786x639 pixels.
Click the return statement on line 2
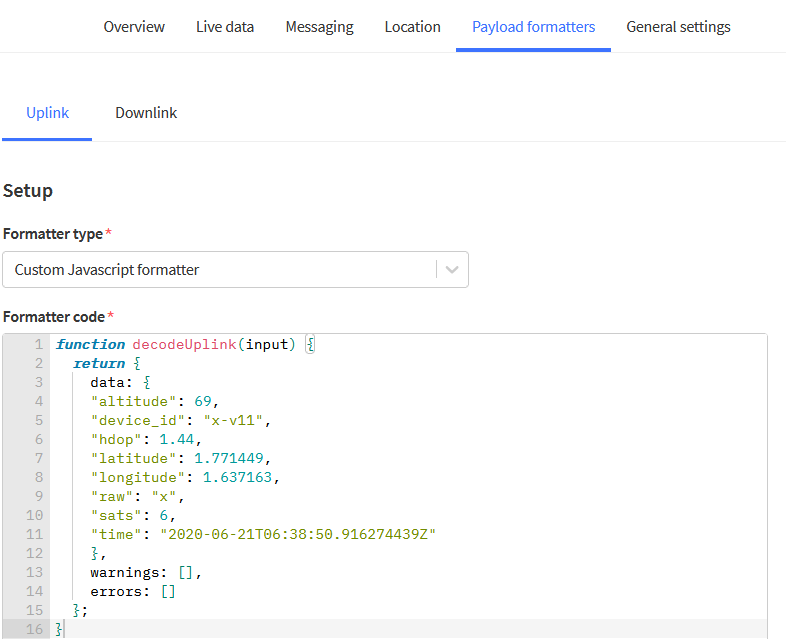106,363
